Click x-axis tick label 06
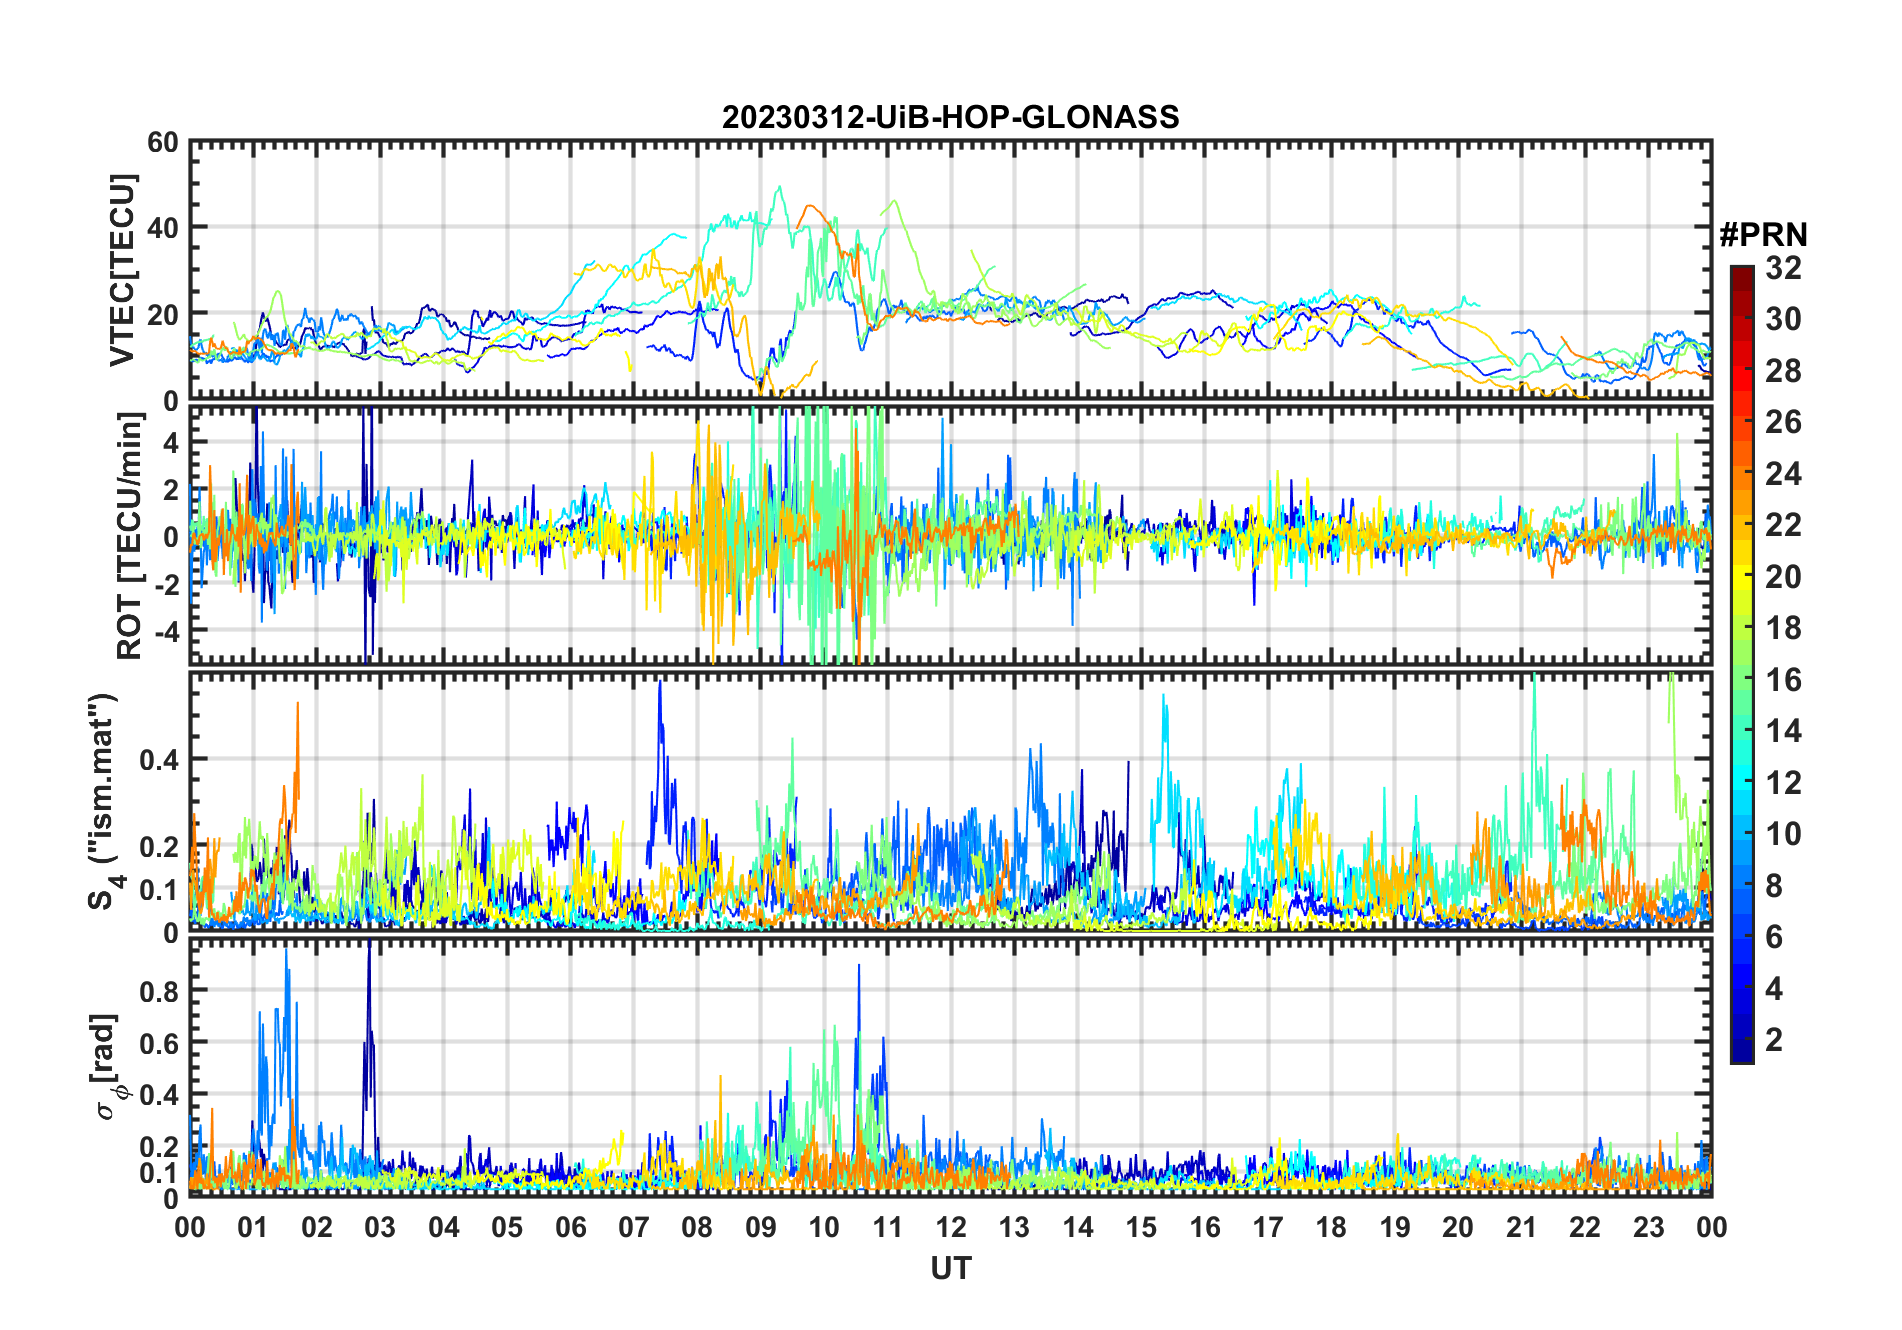The image size is (1902, 1330). coord(570,1227)
